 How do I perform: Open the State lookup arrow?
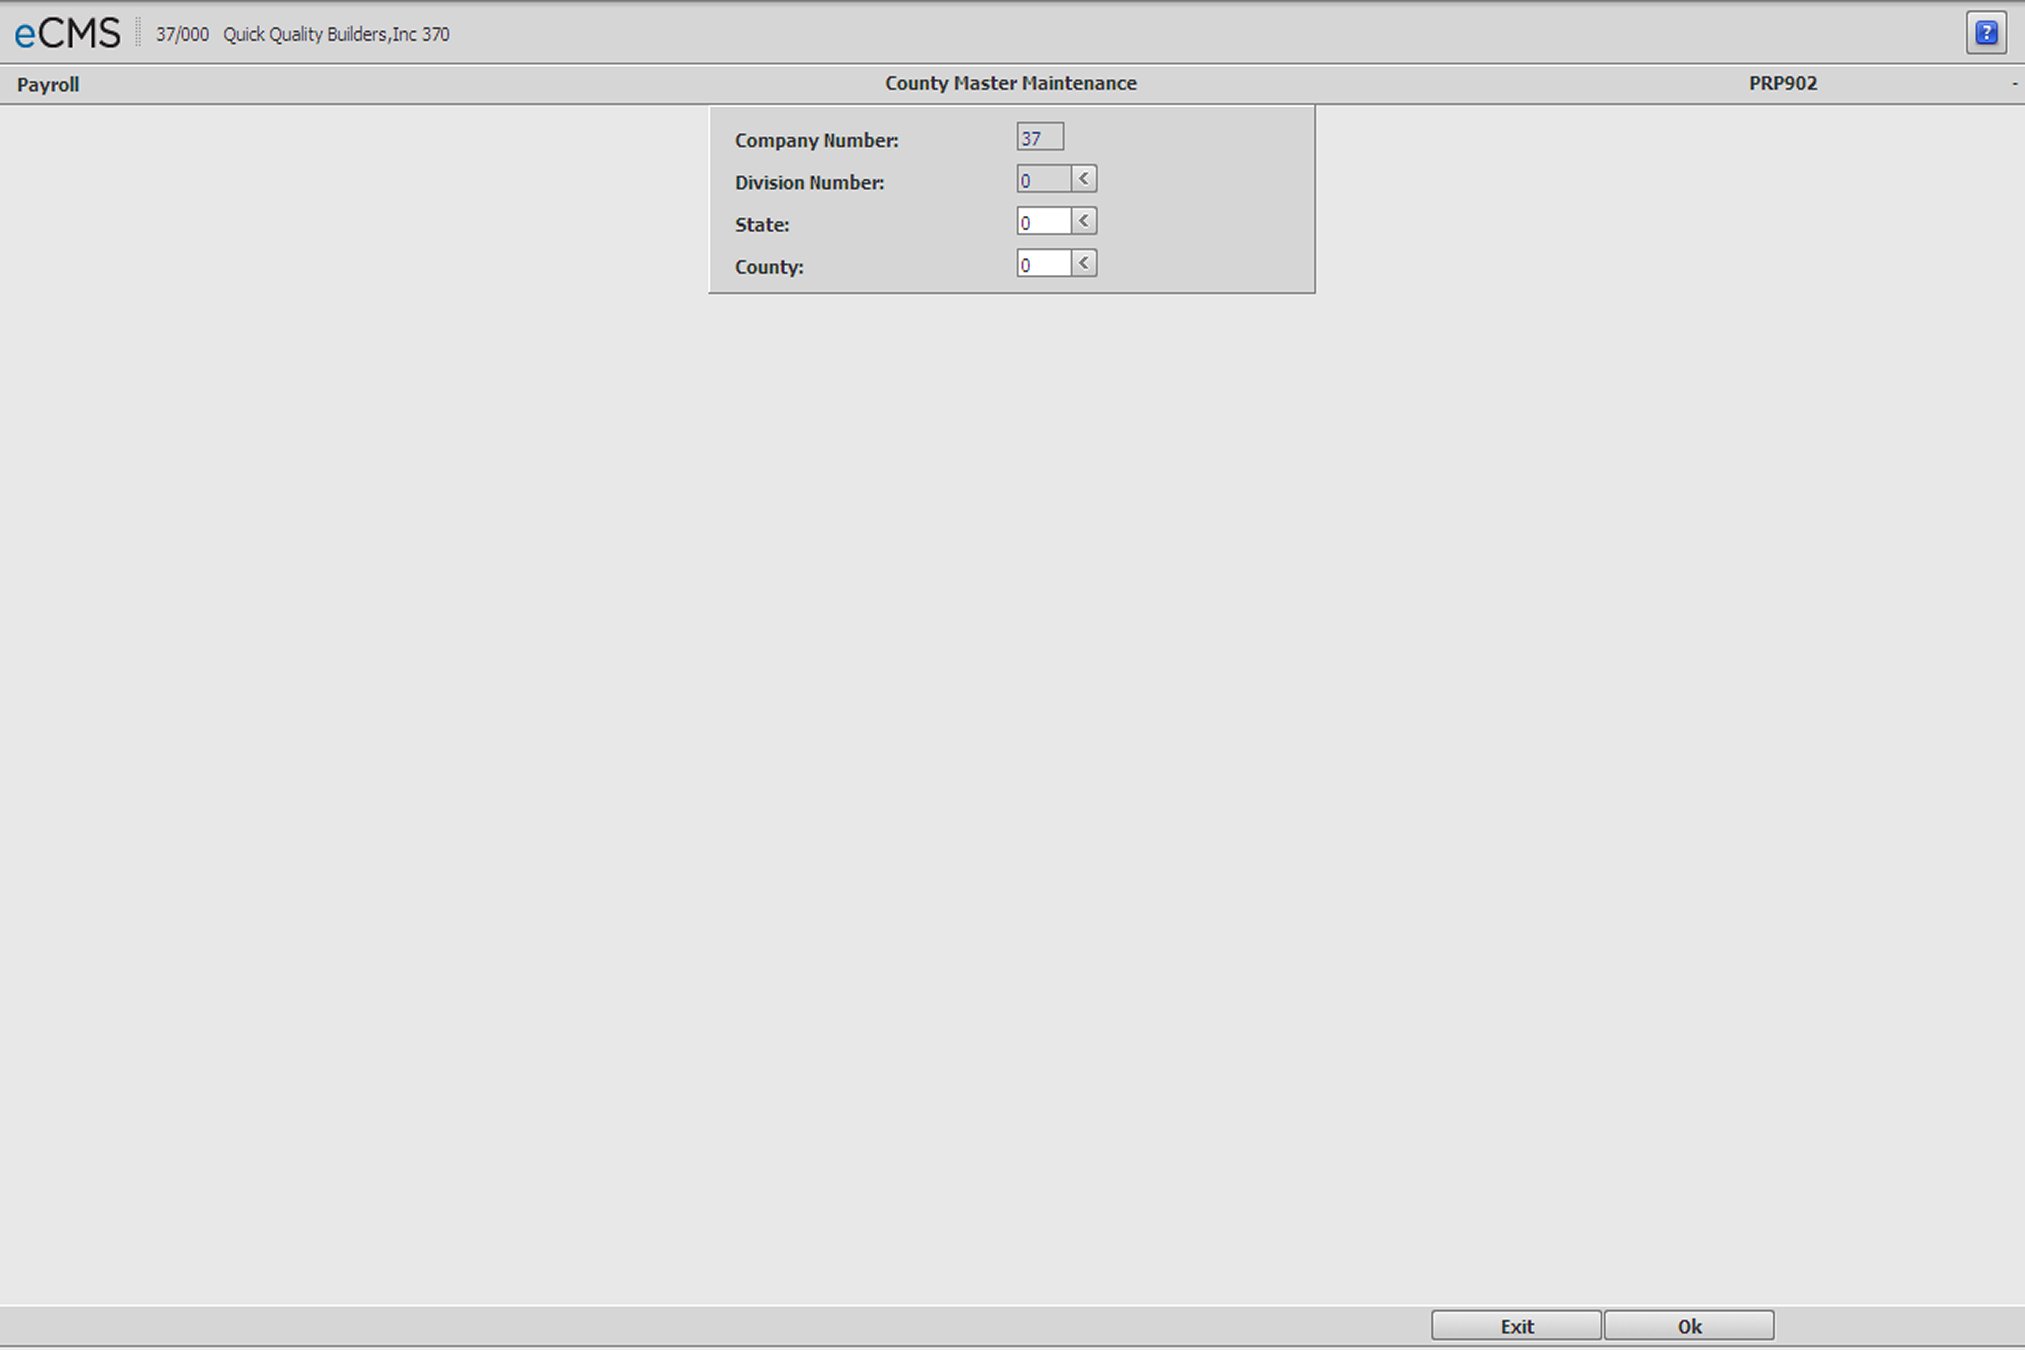click(x=1083, y=221)
